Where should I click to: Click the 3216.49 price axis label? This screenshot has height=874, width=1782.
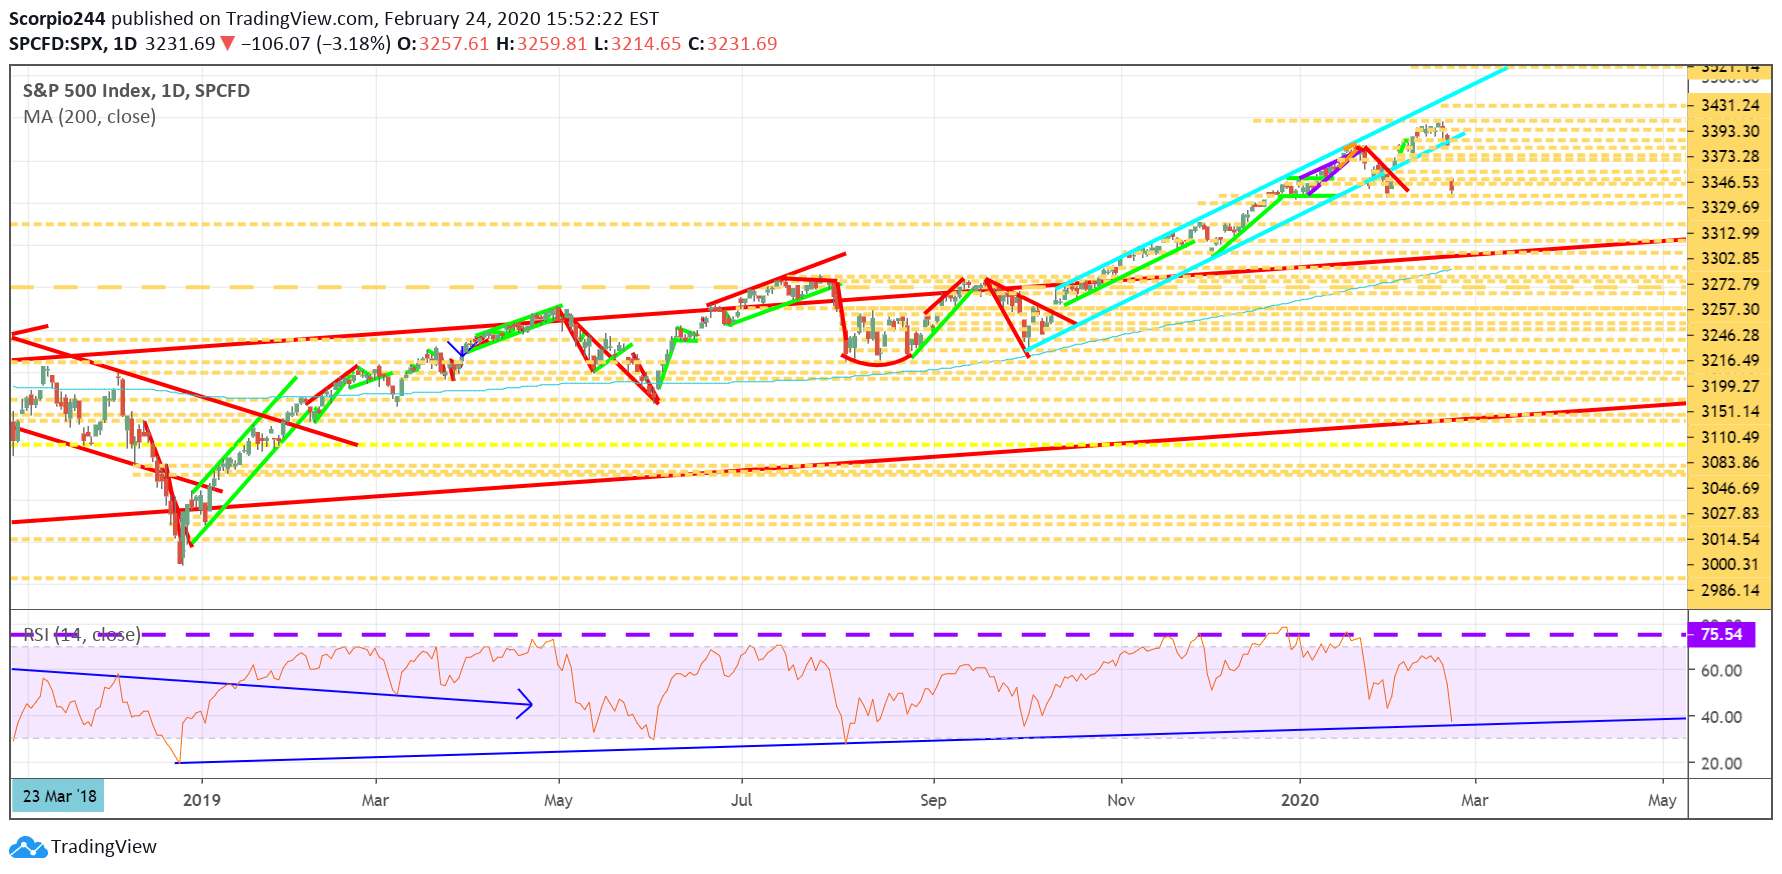click(x=1730, y=360)
